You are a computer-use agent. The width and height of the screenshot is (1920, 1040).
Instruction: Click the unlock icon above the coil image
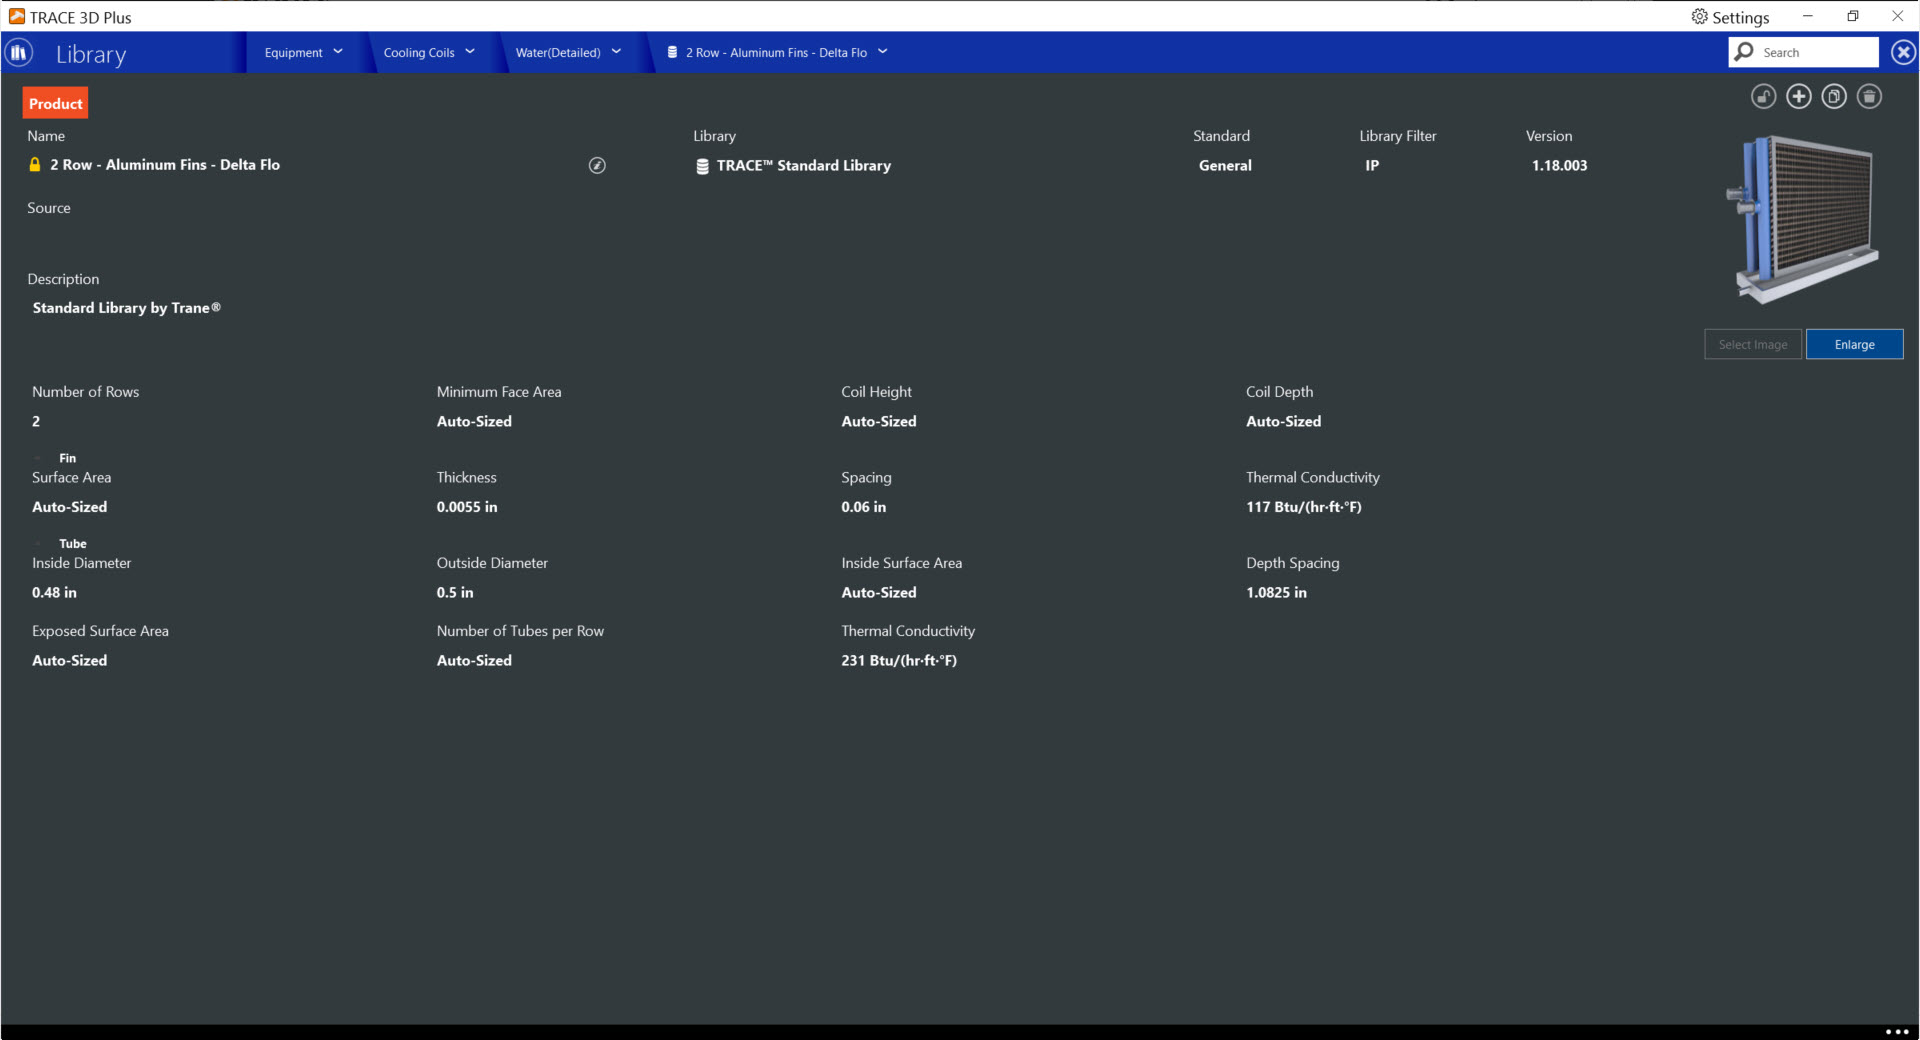(1763, 97)
